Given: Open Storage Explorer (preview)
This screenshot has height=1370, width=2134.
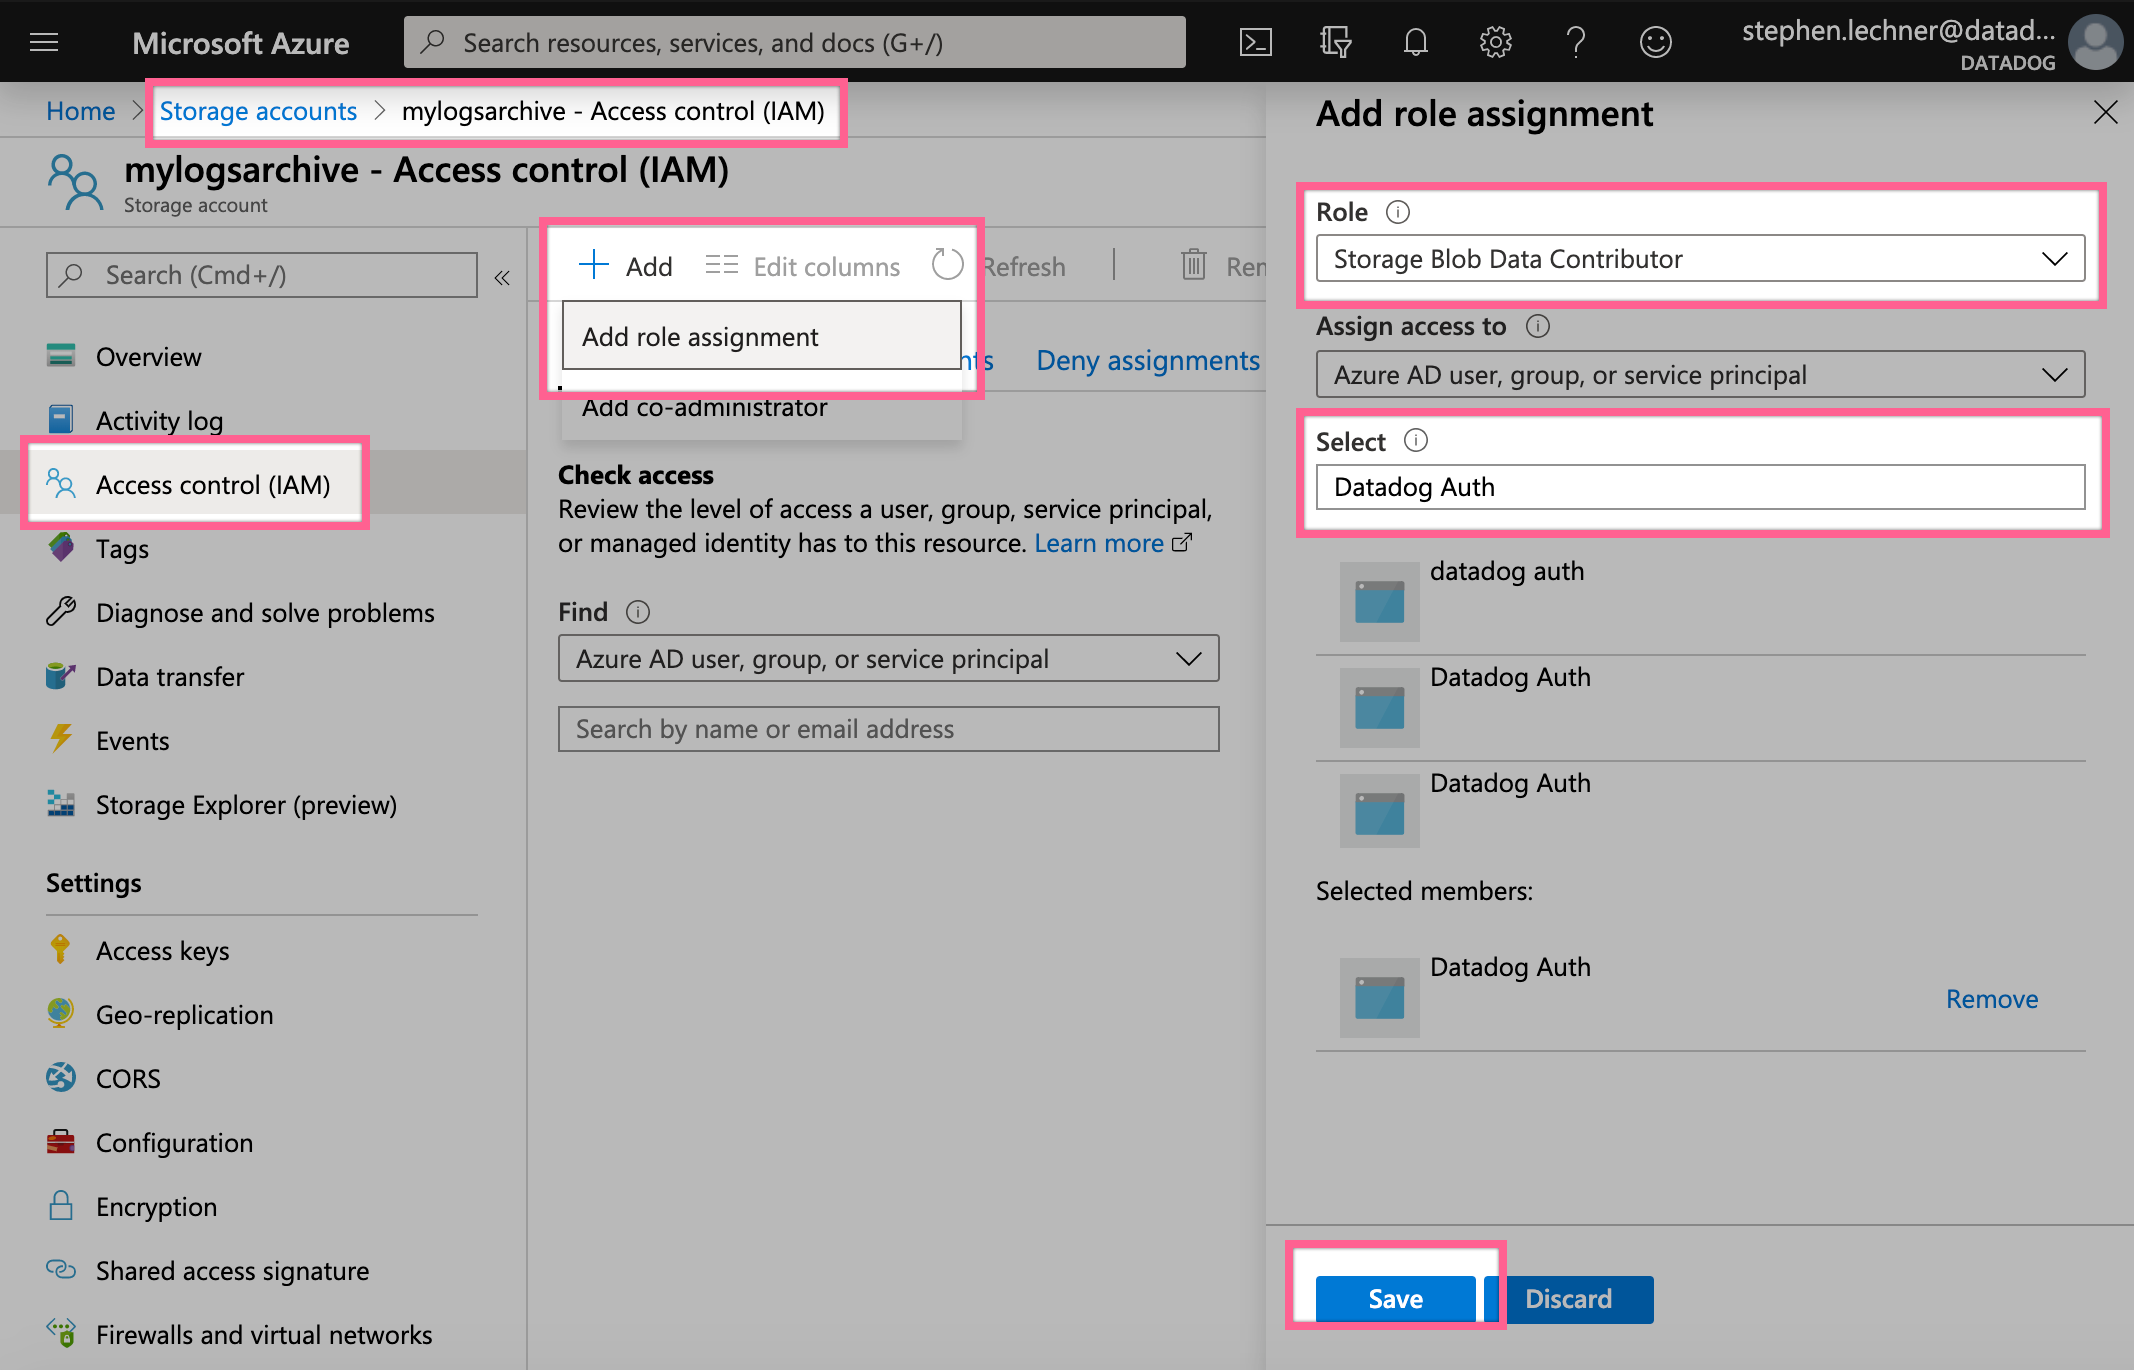Looking at the screenshot, I should click(222, 805).
